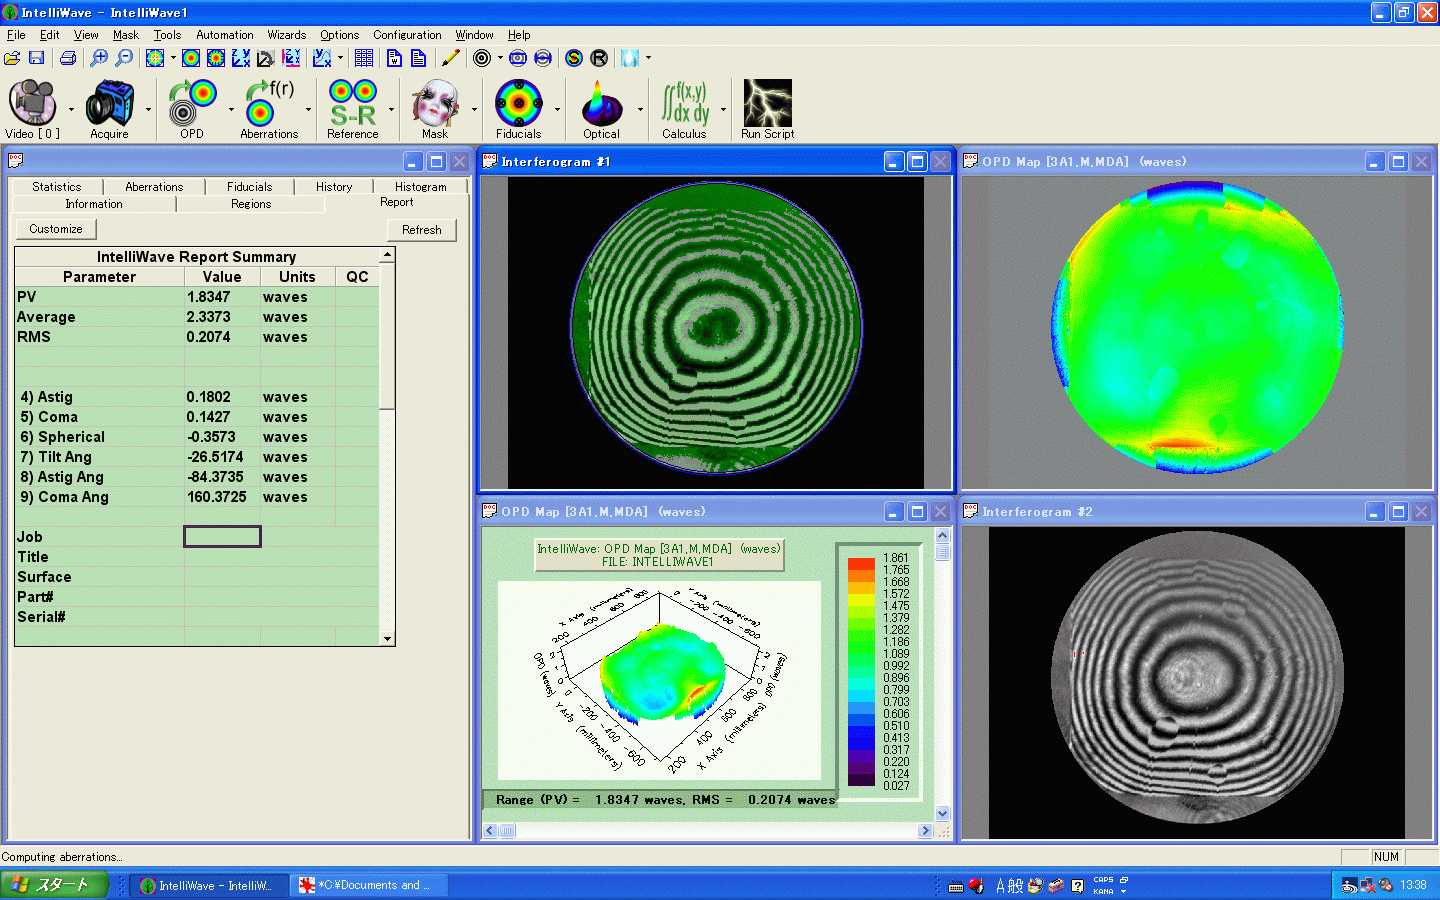This screenshot has width=1440, height=900.
Task: Switch to the Statistics tab
Action: (56, 187)
